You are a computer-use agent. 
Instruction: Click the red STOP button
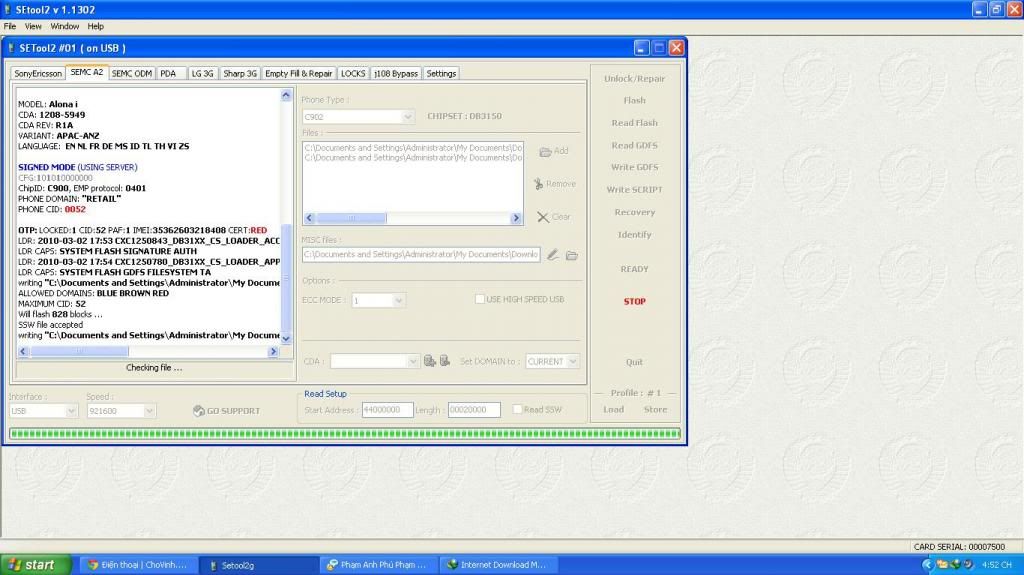[635, 302]
